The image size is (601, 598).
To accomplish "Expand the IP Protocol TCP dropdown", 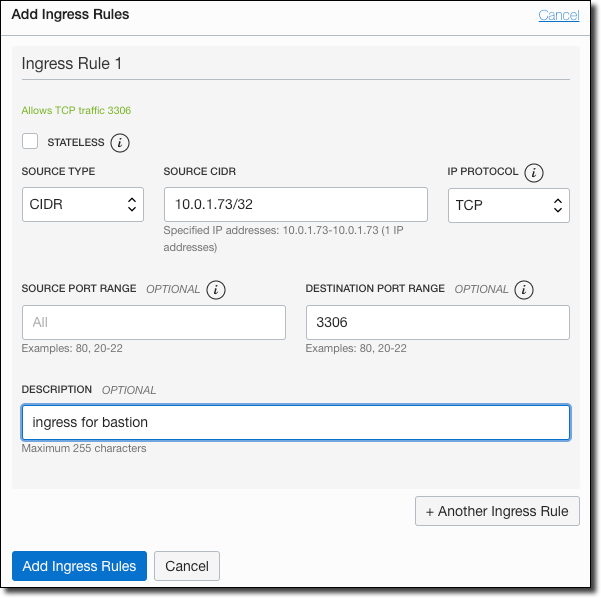I will coord(508,205).
